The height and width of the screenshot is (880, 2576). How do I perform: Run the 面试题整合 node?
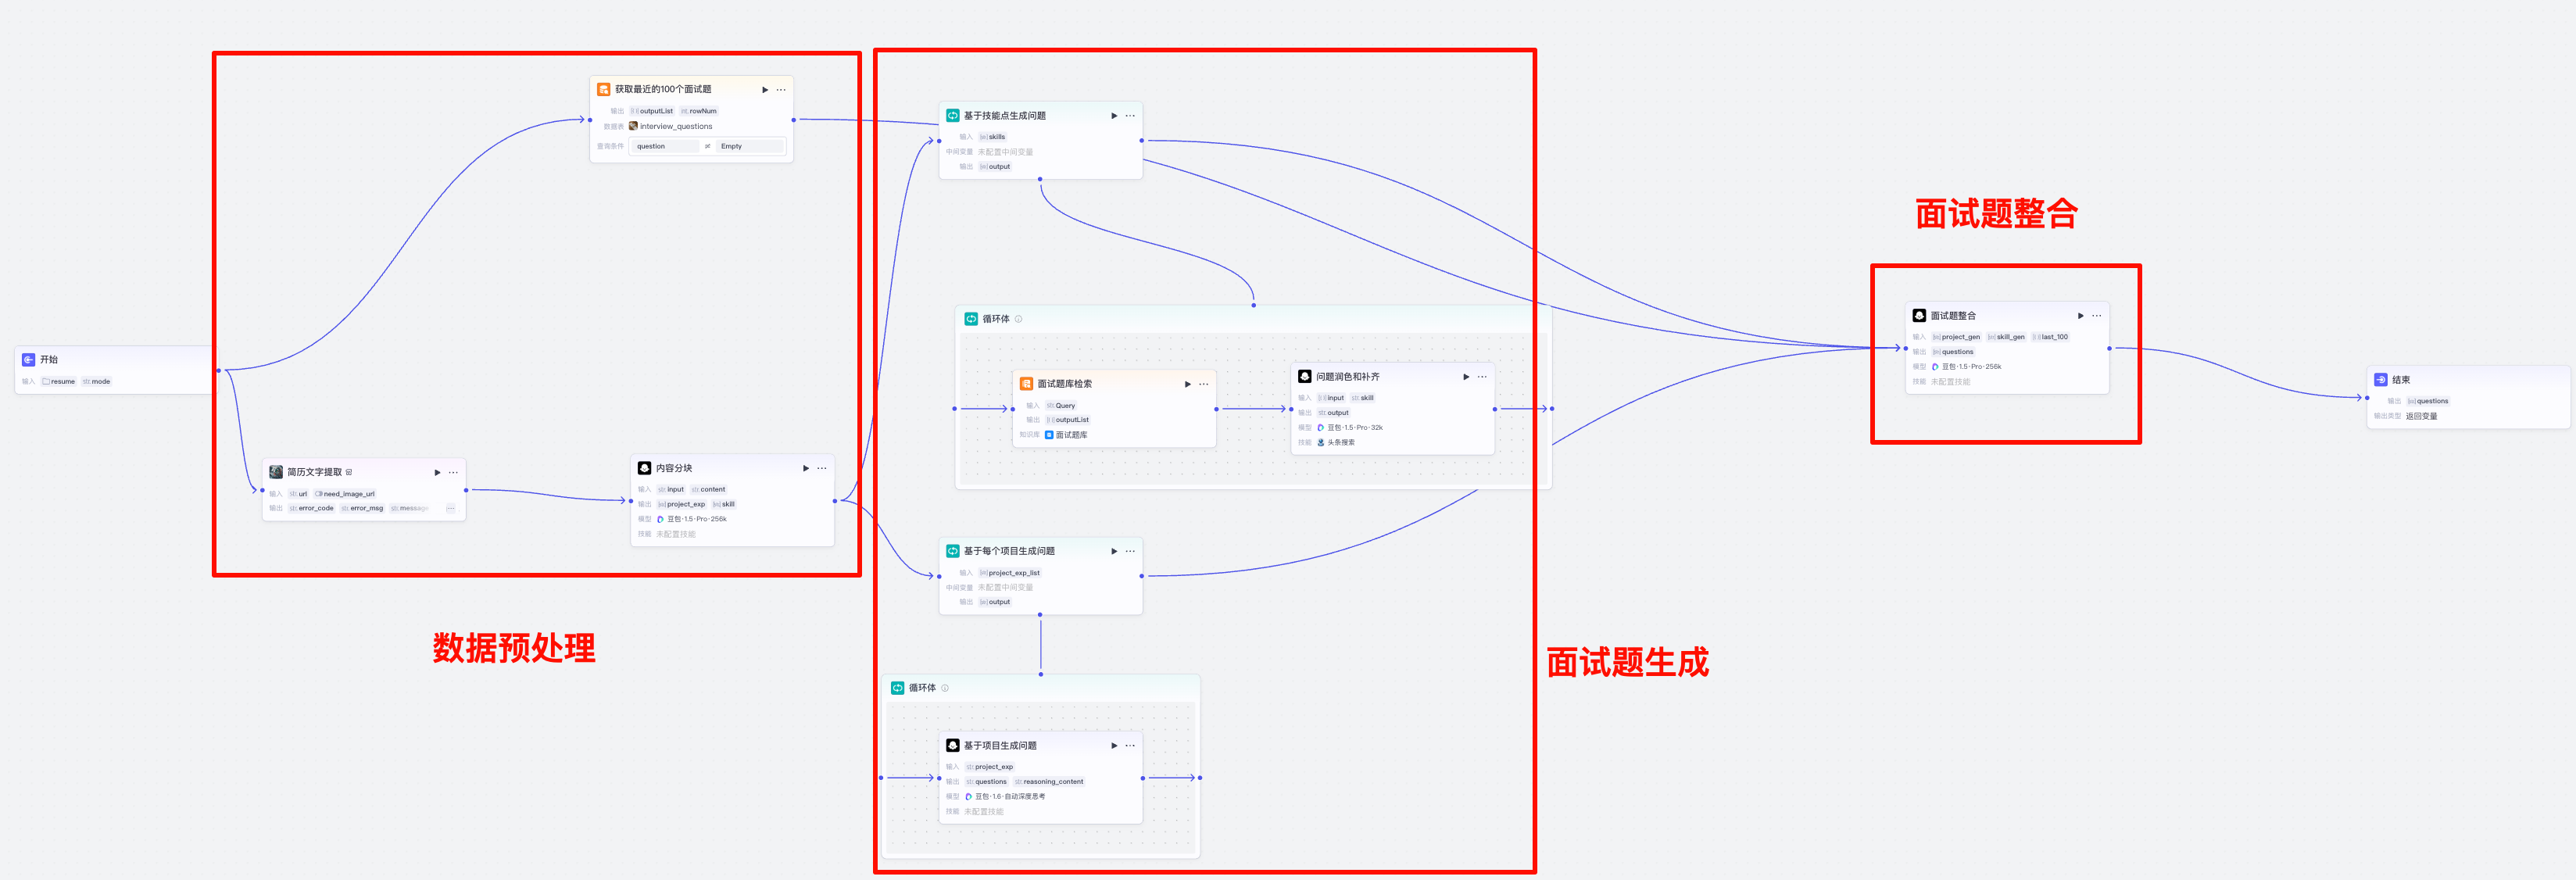pyautogui.click(x=2081, y=316)
